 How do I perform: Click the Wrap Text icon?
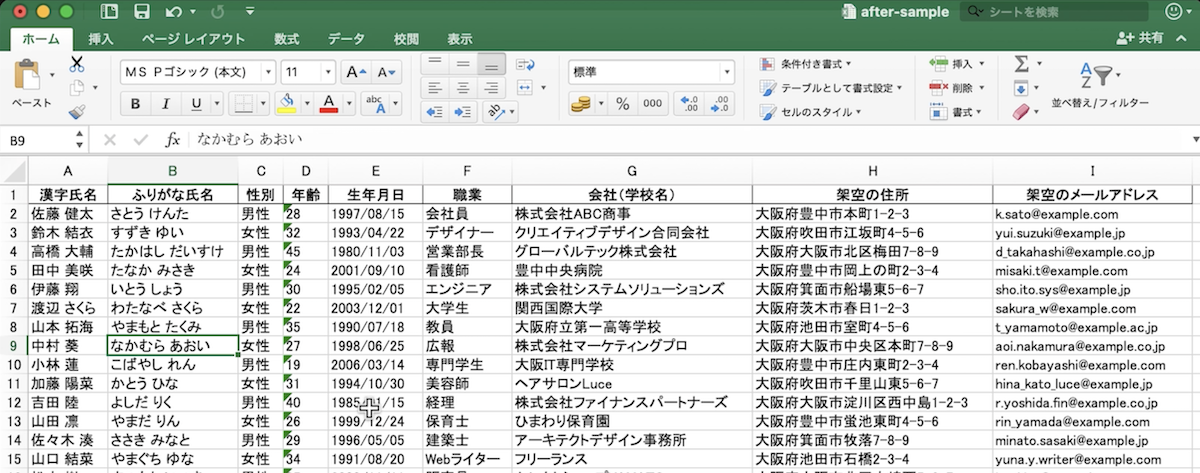(x=525, y=64)
